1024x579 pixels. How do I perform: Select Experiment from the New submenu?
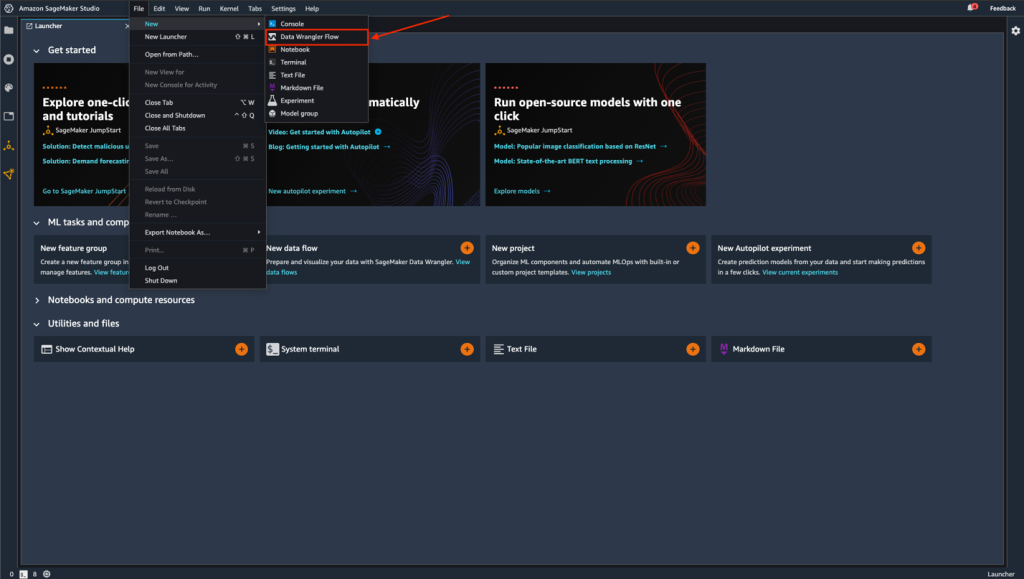point(317,101)
